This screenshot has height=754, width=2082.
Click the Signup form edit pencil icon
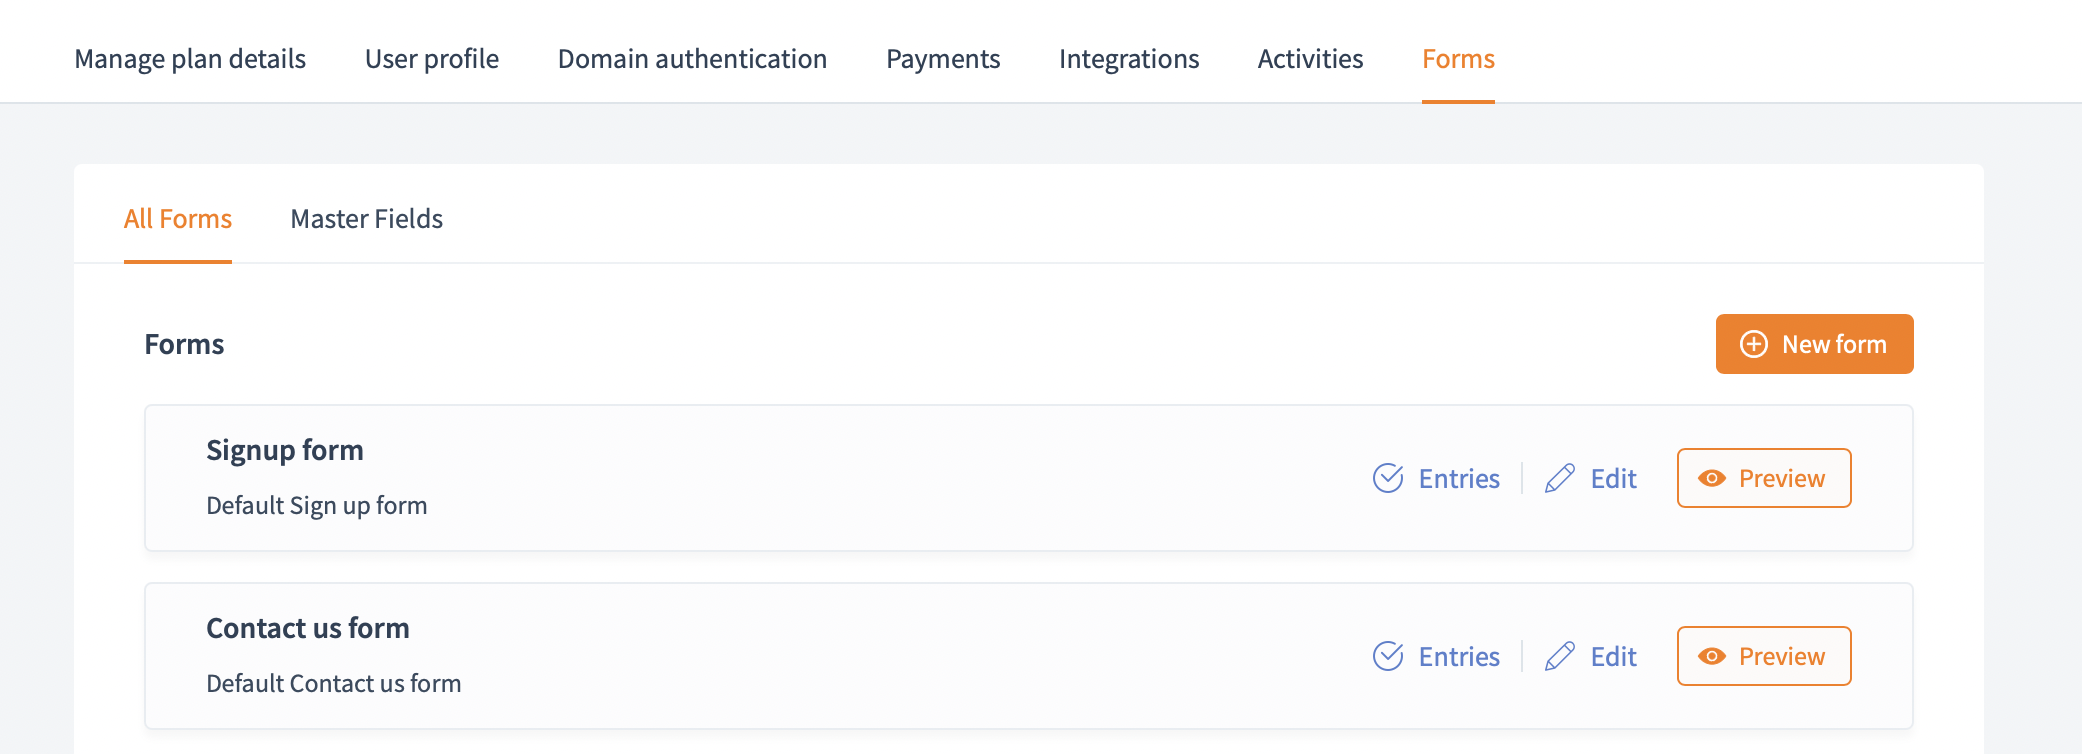point(1560,478)
